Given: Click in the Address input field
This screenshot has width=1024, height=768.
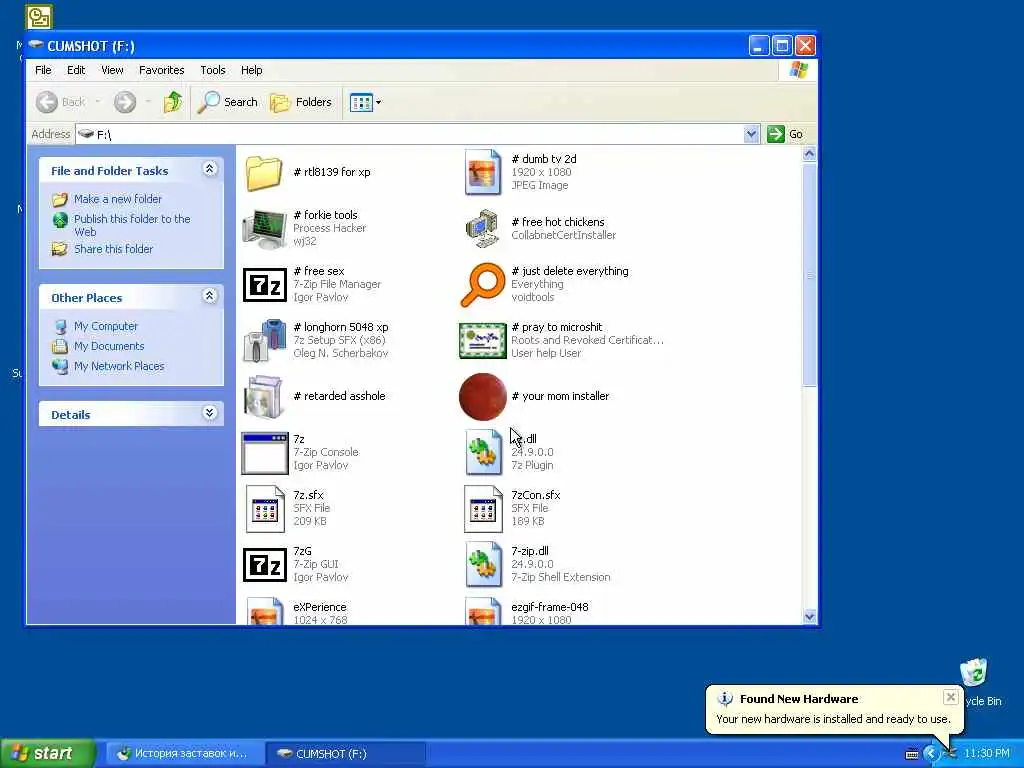Looking at the screenshot, I should pyautogui.click(x=409, y=134).
